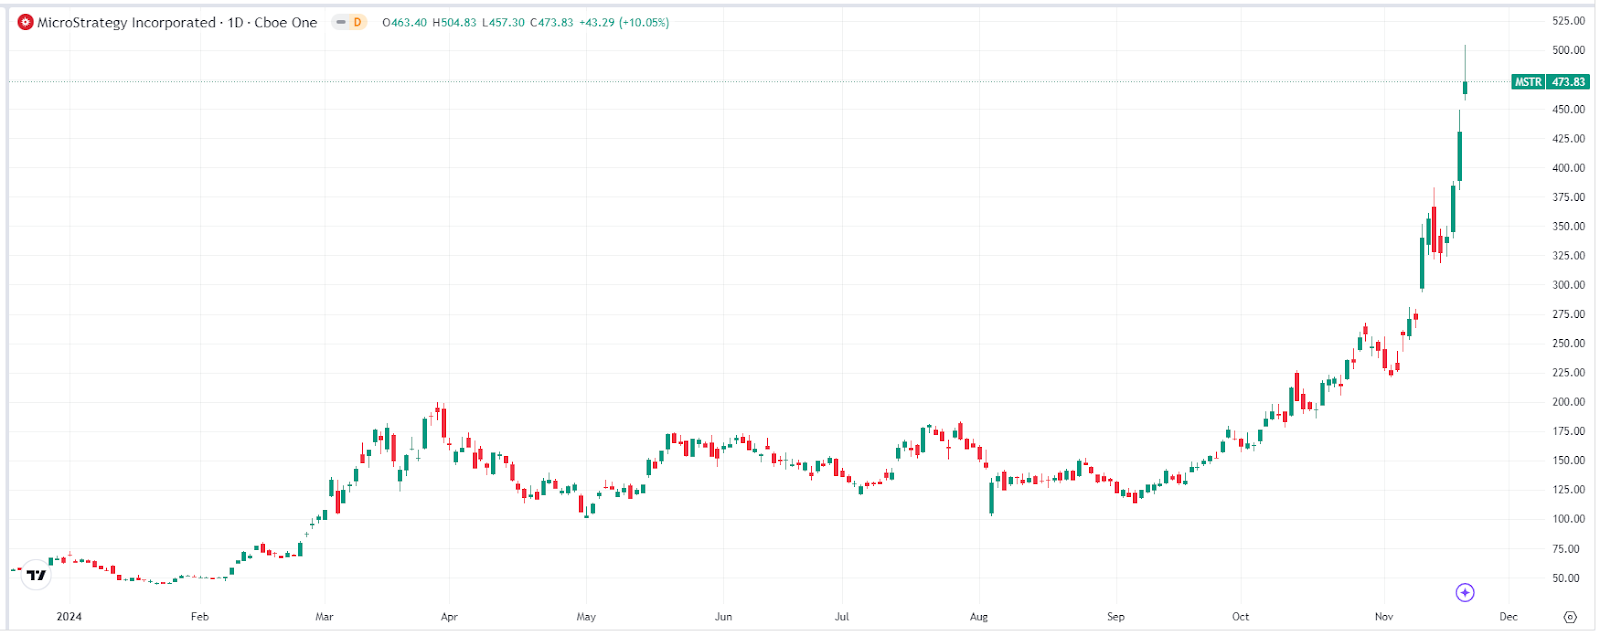1600x636 pixels.
Task: Click the 100.00 price axis label
Action: click(1568, 519)
